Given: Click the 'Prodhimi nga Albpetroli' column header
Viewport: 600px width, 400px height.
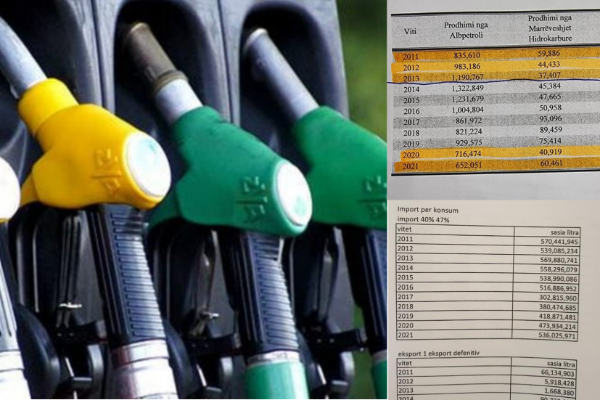Looking at the screenshot, I should click(x=466, y=30).
